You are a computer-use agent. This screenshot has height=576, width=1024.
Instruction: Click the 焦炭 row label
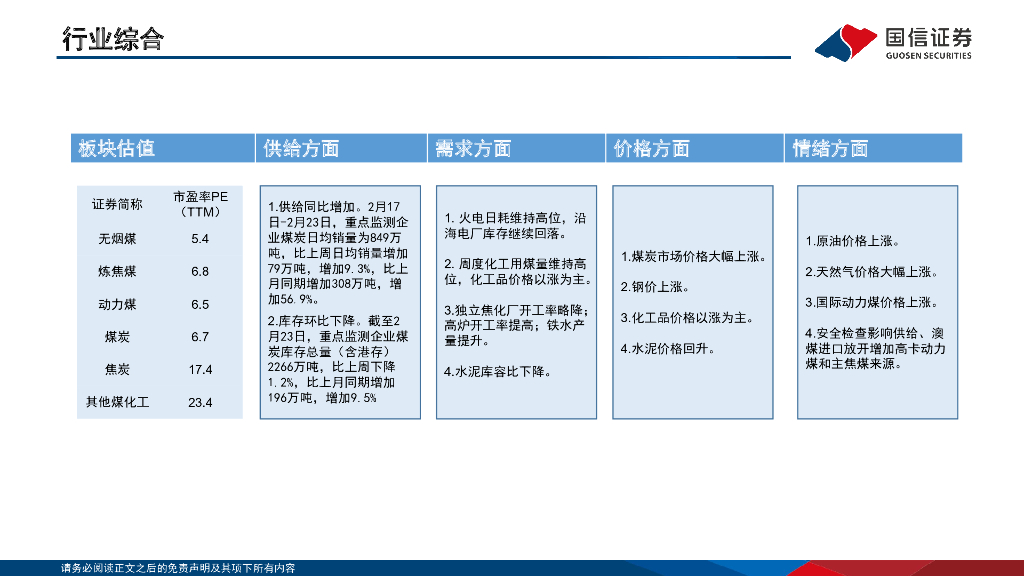[117, 370]
